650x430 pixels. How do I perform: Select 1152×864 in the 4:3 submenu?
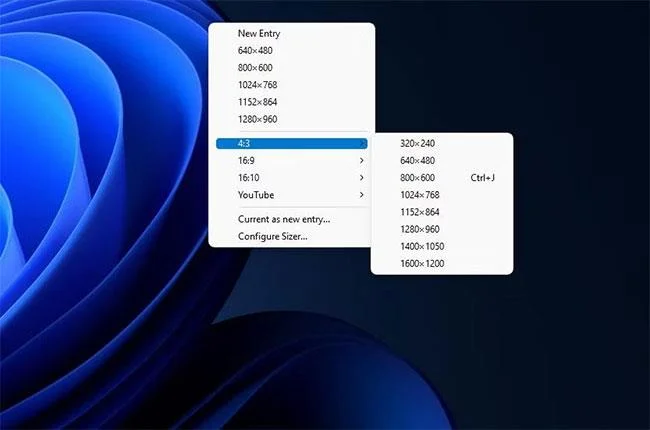coord(442,212)
